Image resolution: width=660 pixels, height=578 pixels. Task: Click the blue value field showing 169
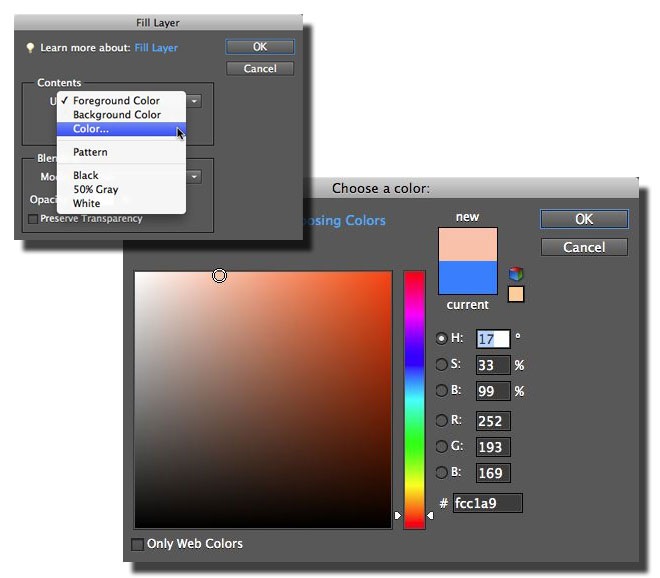(493, 473)
